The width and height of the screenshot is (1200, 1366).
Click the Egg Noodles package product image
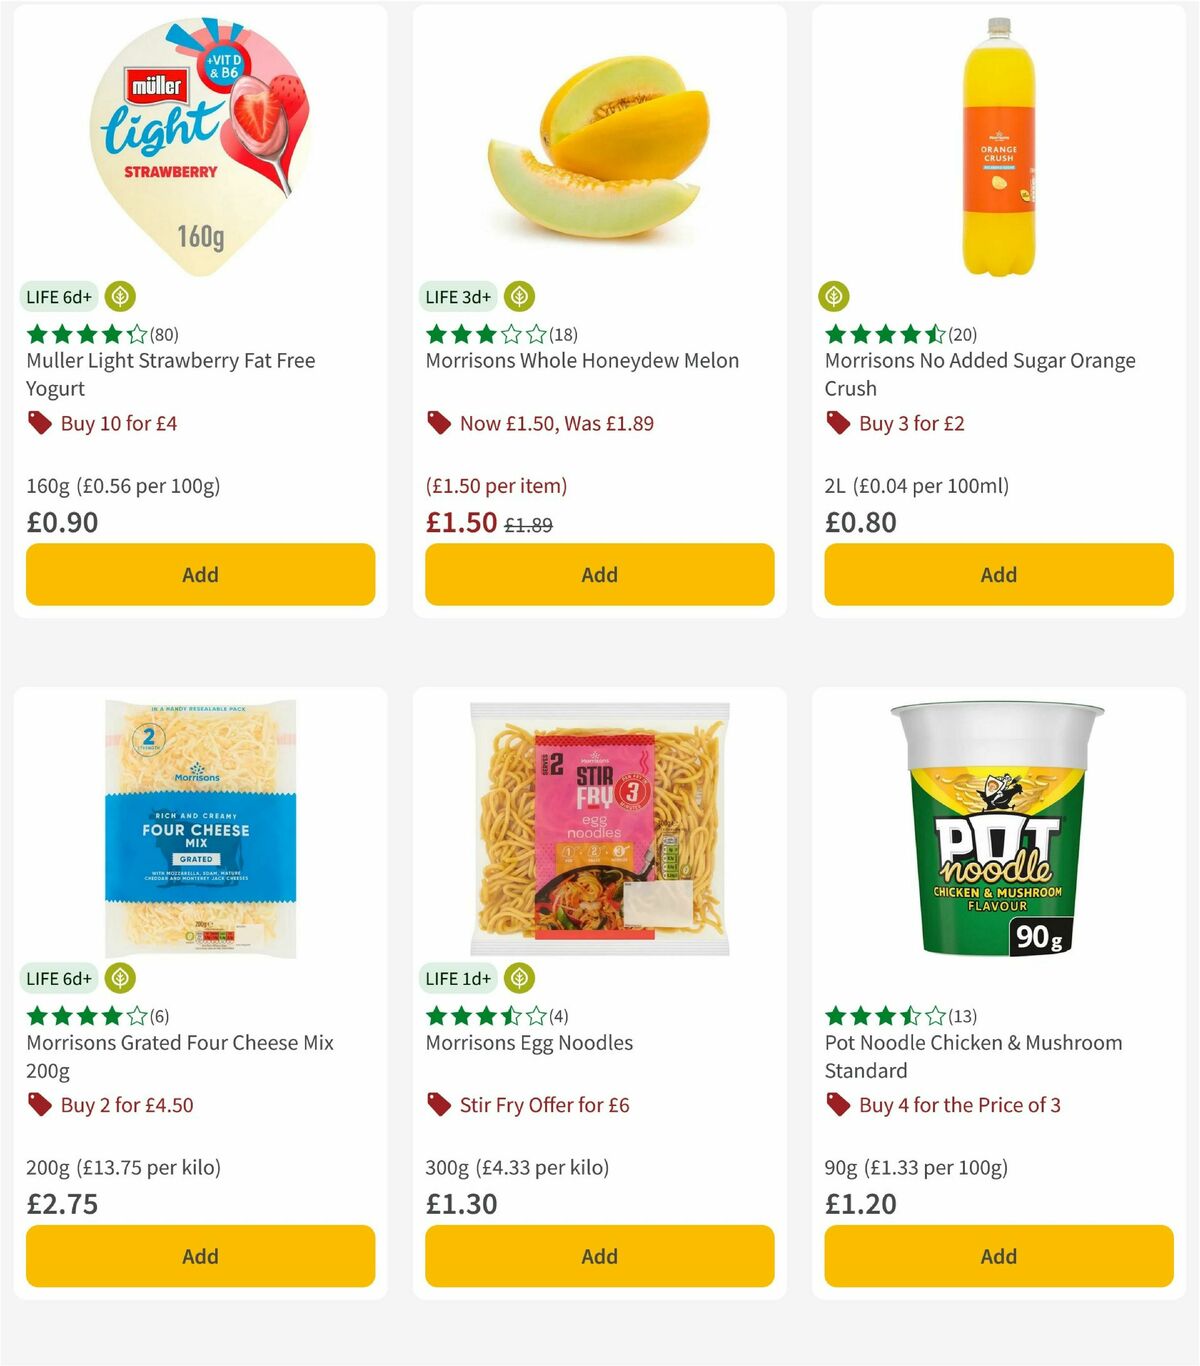point(598,830)
